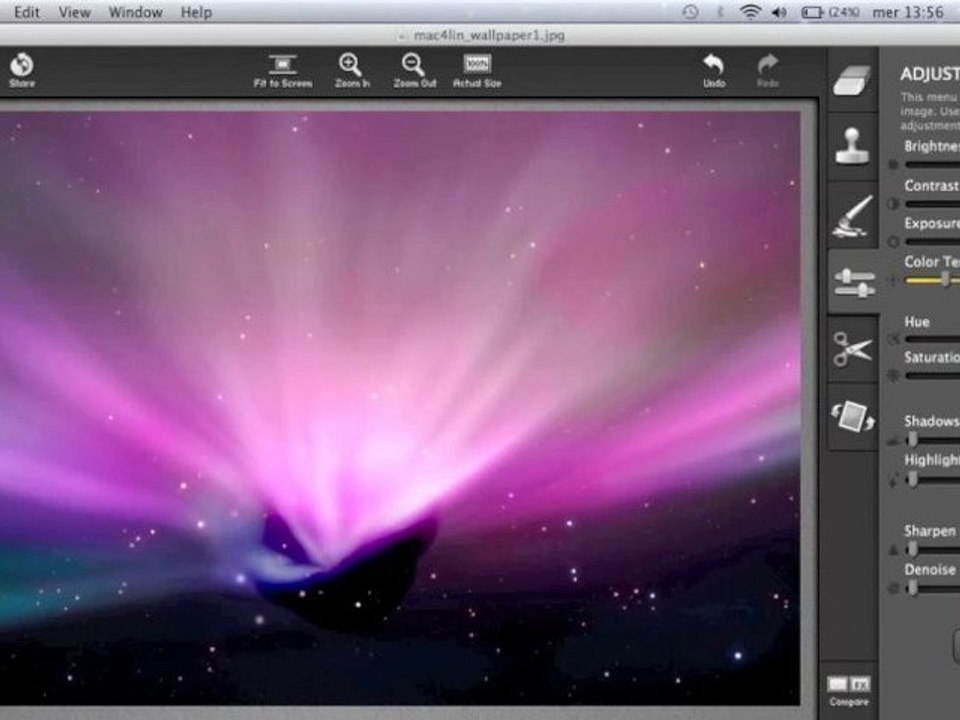Image resolution: width=960 pixels, height=720 pixels.
Task: Open the Edit menu
Action: 27,12
